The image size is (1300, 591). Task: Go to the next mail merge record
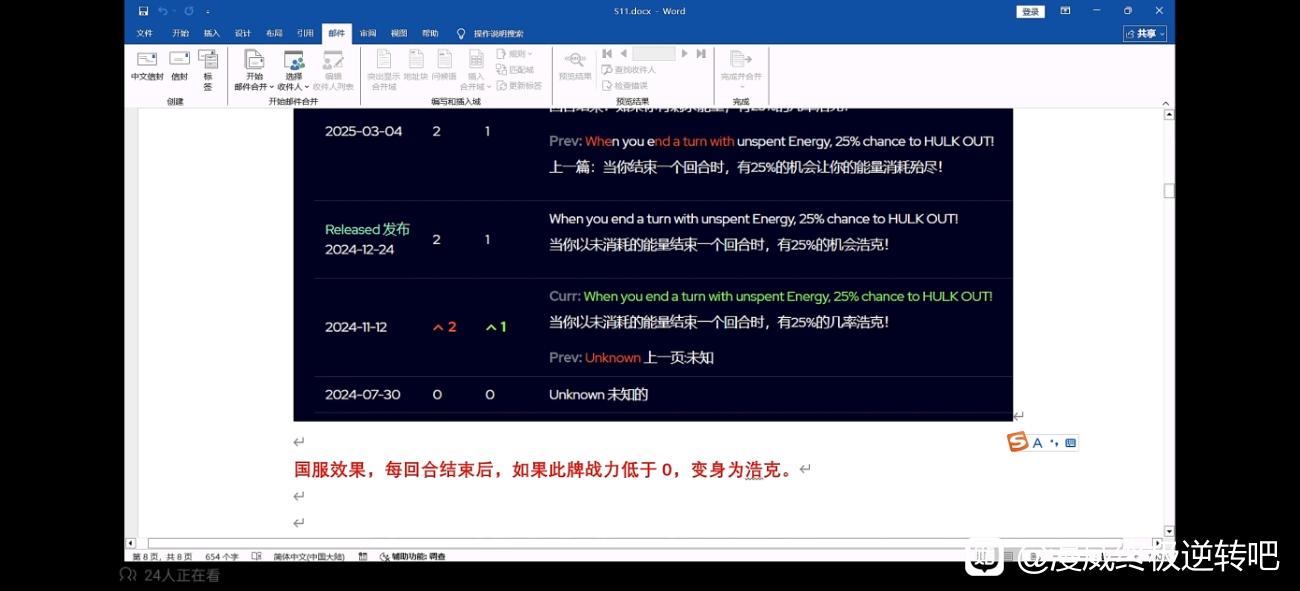685,54
